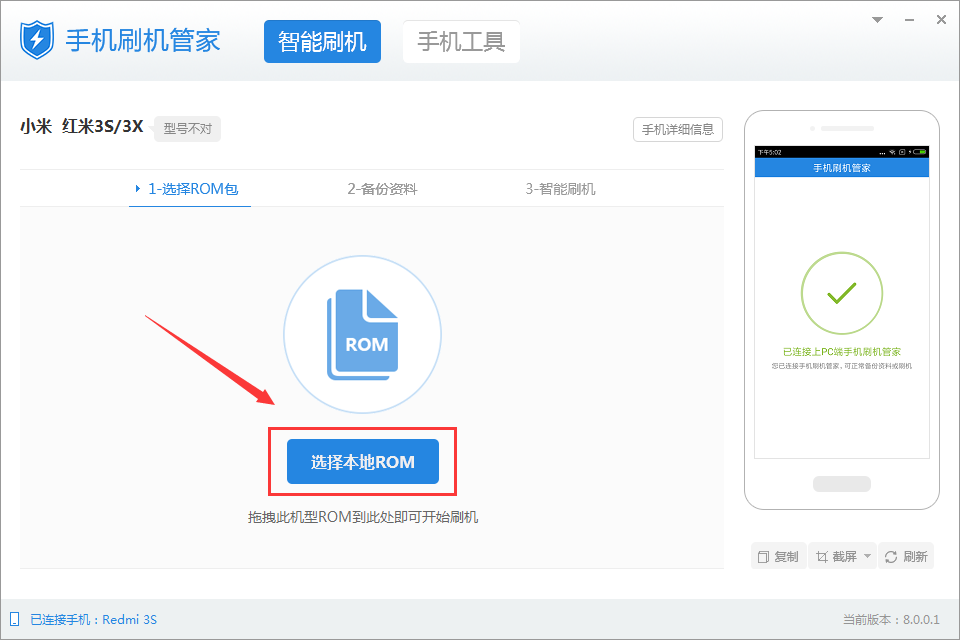Switch to the 智能刷机 tab

[x=322, y=42]
